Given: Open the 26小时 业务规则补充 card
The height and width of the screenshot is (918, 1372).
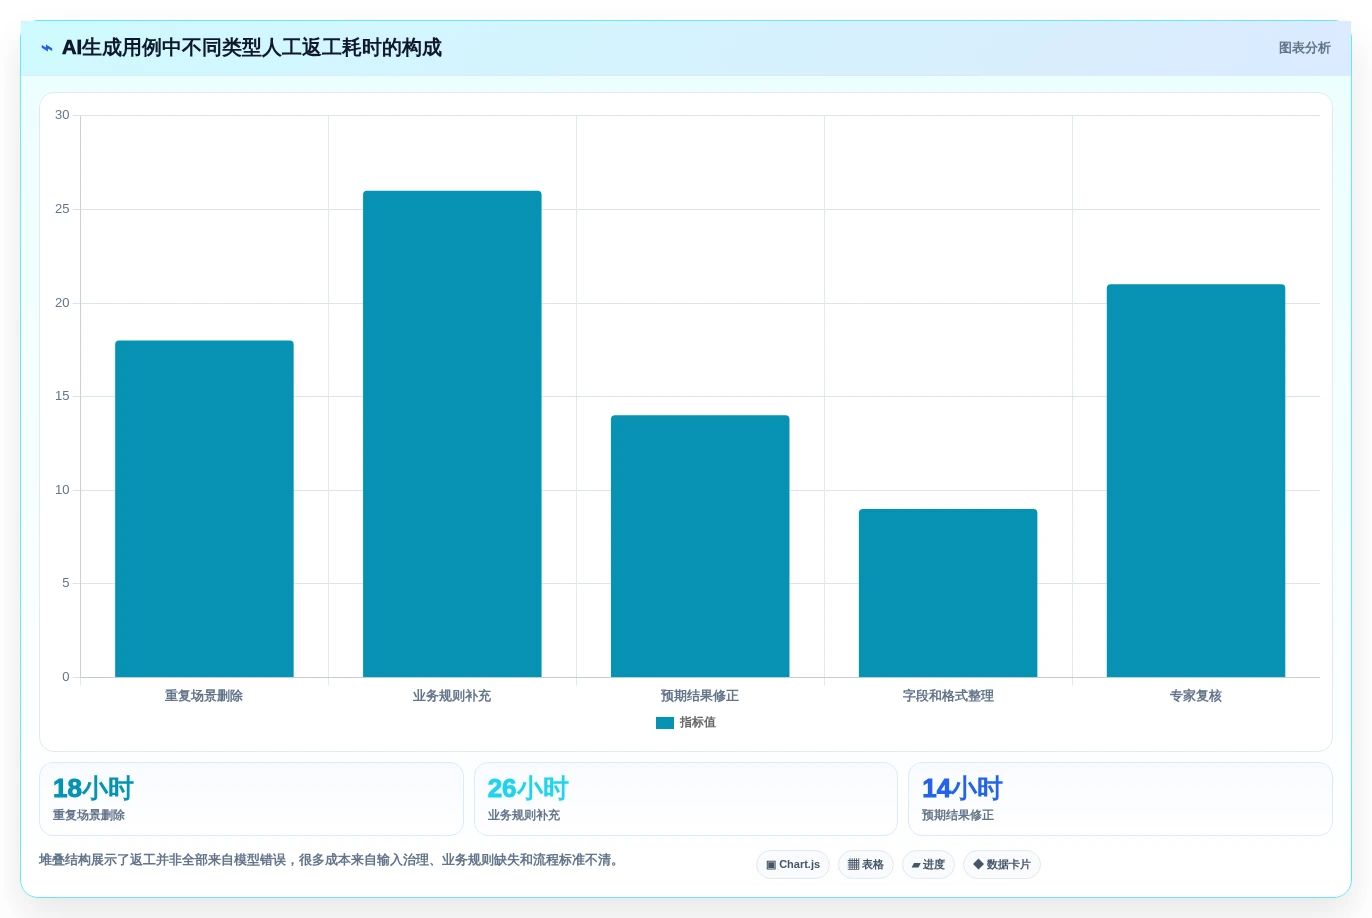Looking at the screenshot, I should (x=686, y=799).
